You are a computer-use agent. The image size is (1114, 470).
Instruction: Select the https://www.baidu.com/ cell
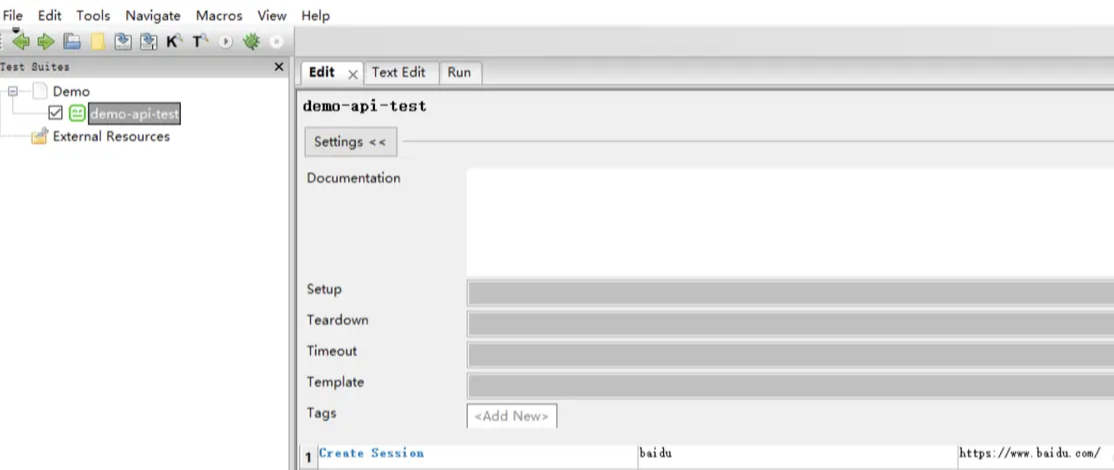coord(1036,457)
